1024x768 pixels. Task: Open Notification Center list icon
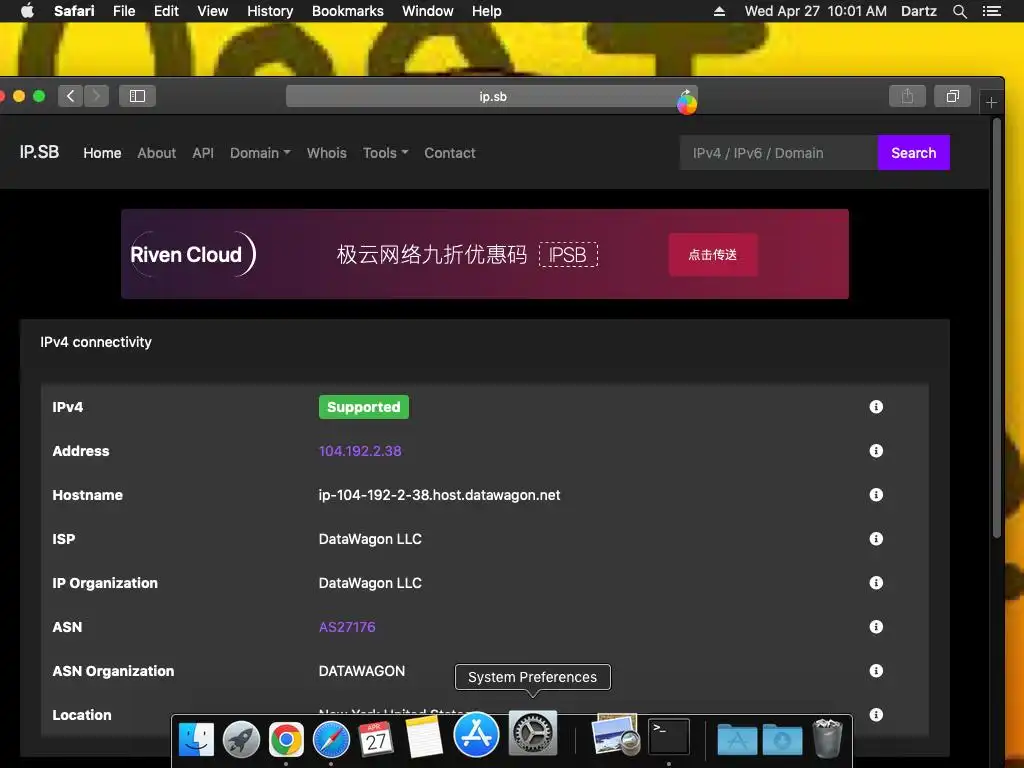point(992,11)
